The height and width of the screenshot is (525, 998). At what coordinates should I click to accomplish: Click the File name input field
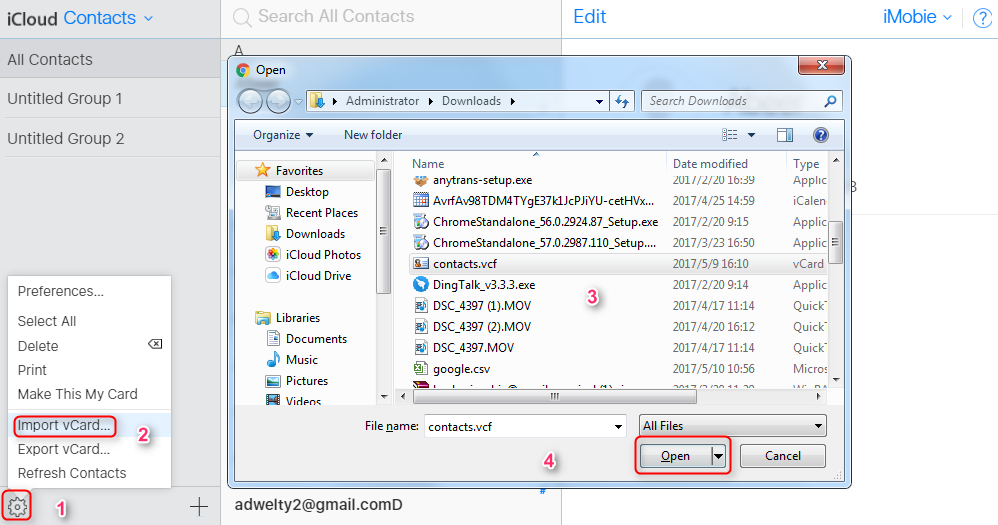point(519,426)
